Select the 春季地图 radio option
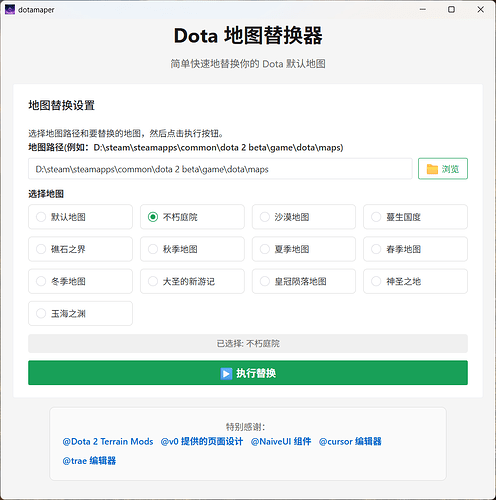This screenshot has width=496, height=500. click(x=415, y=249)
